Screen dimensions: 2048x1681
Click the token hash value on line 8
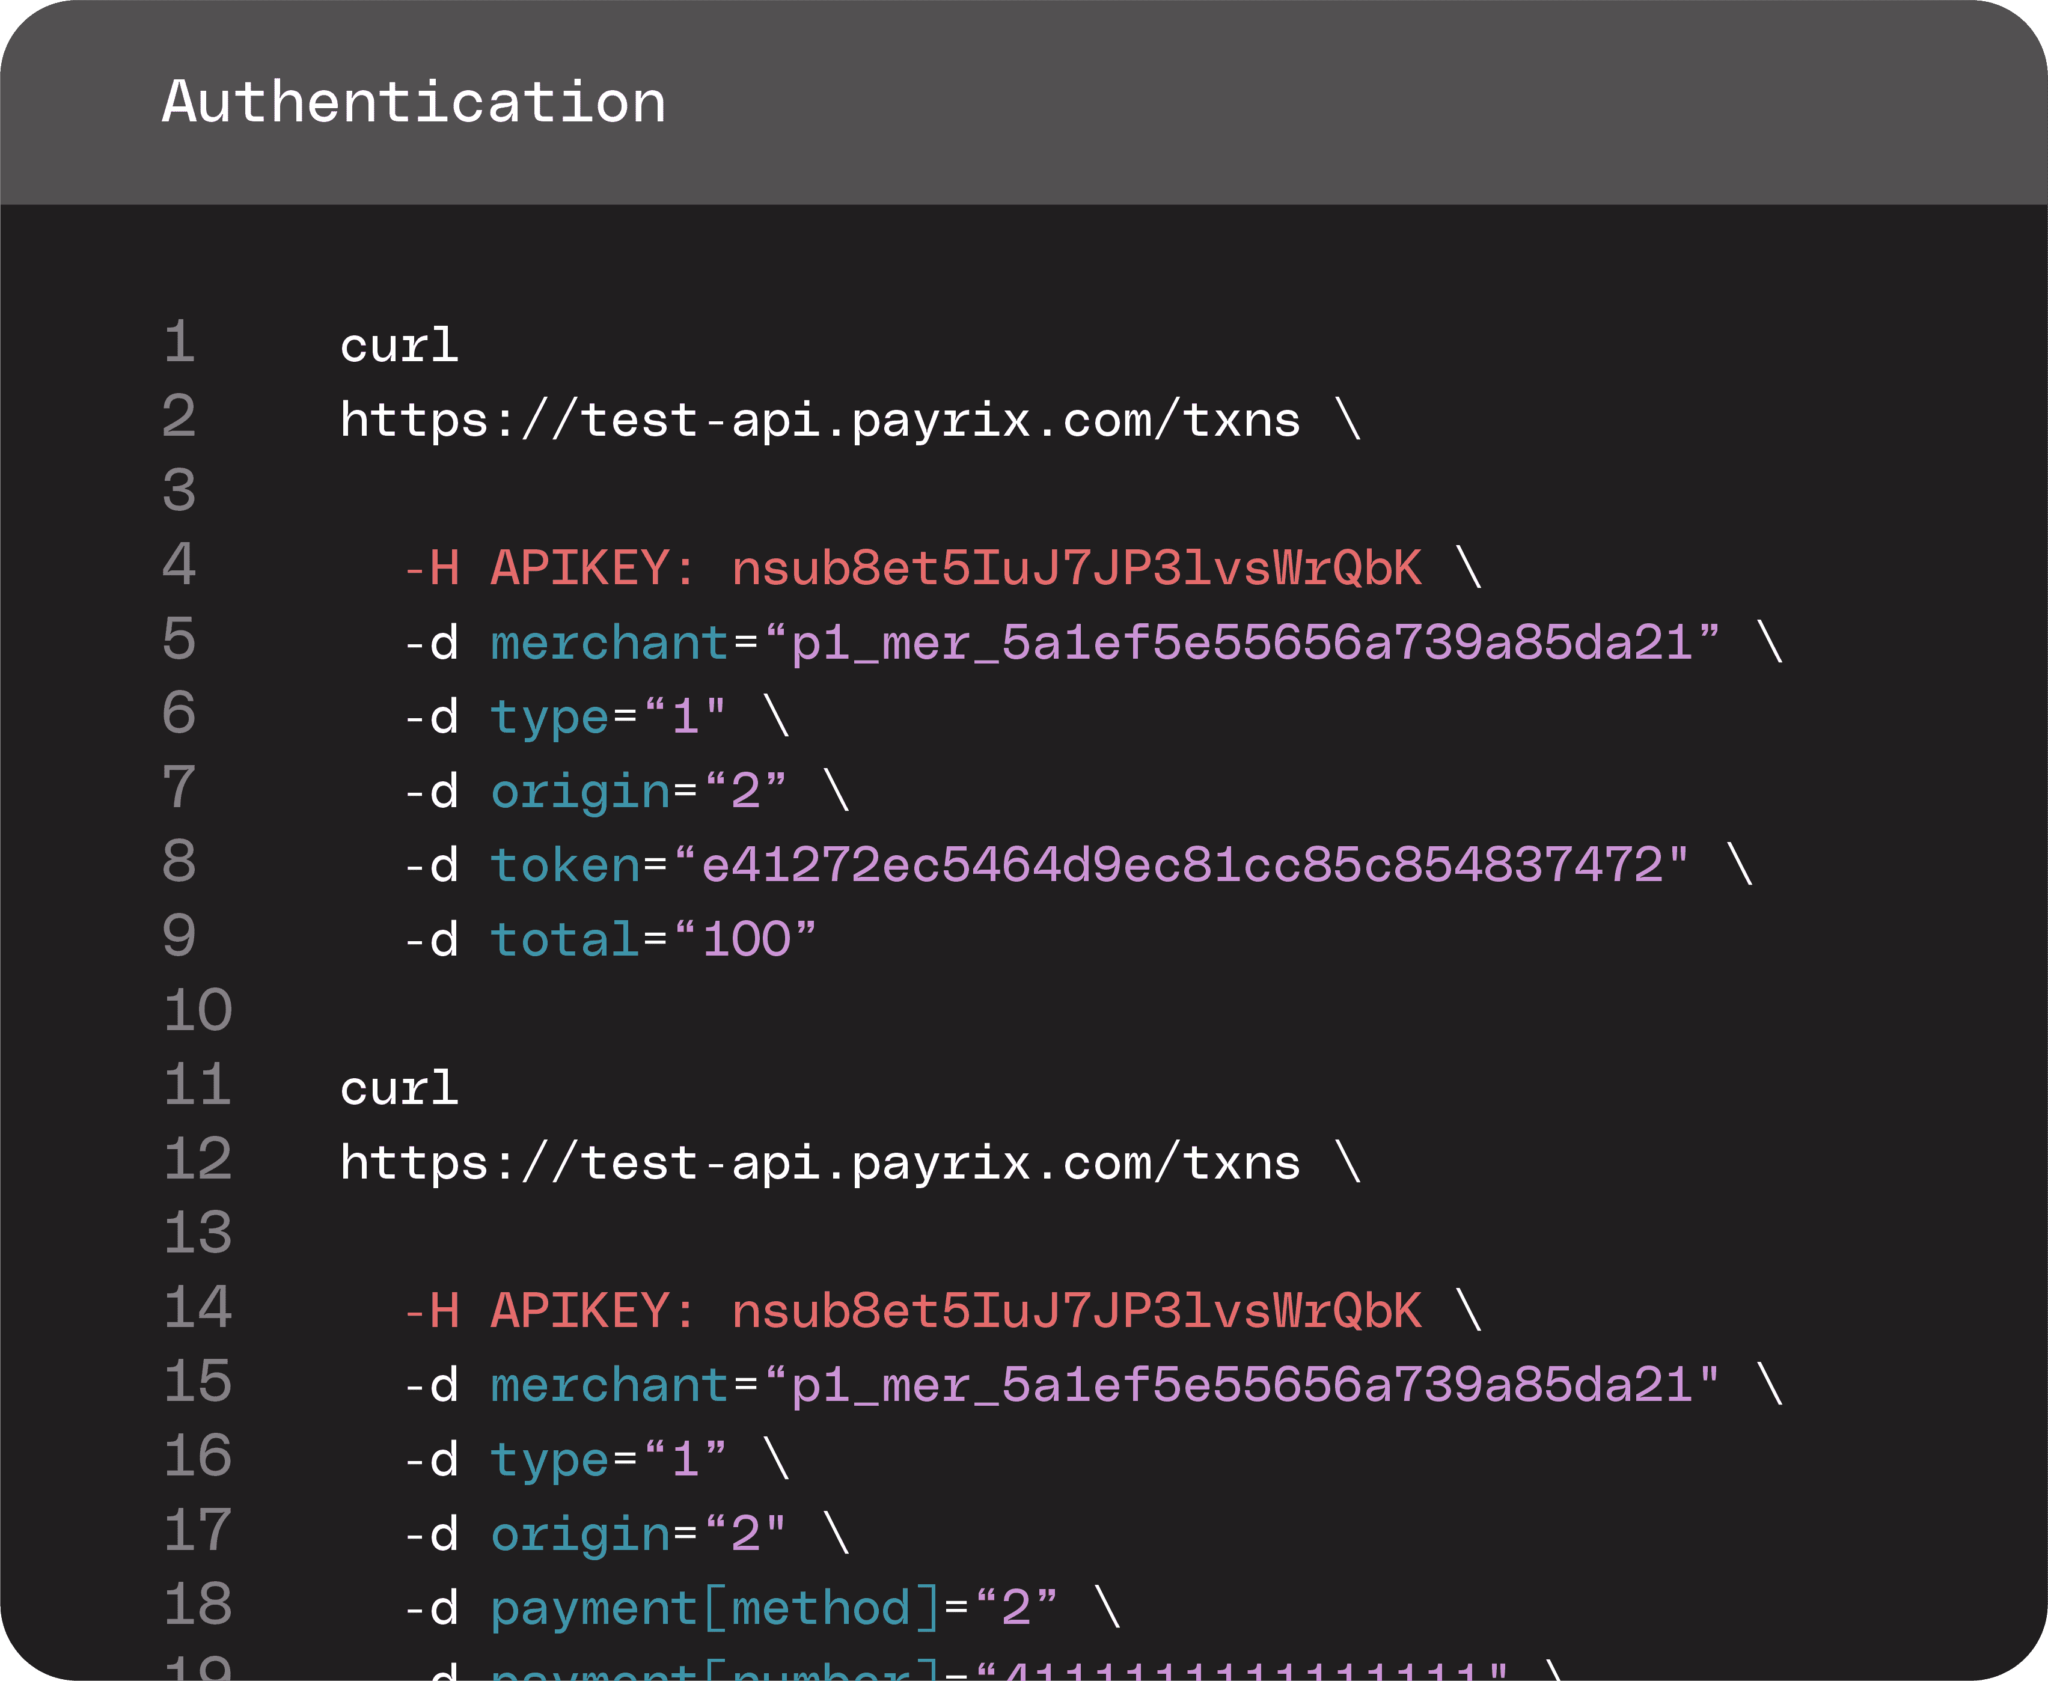pyautogui.click(x=1181, y=865)
